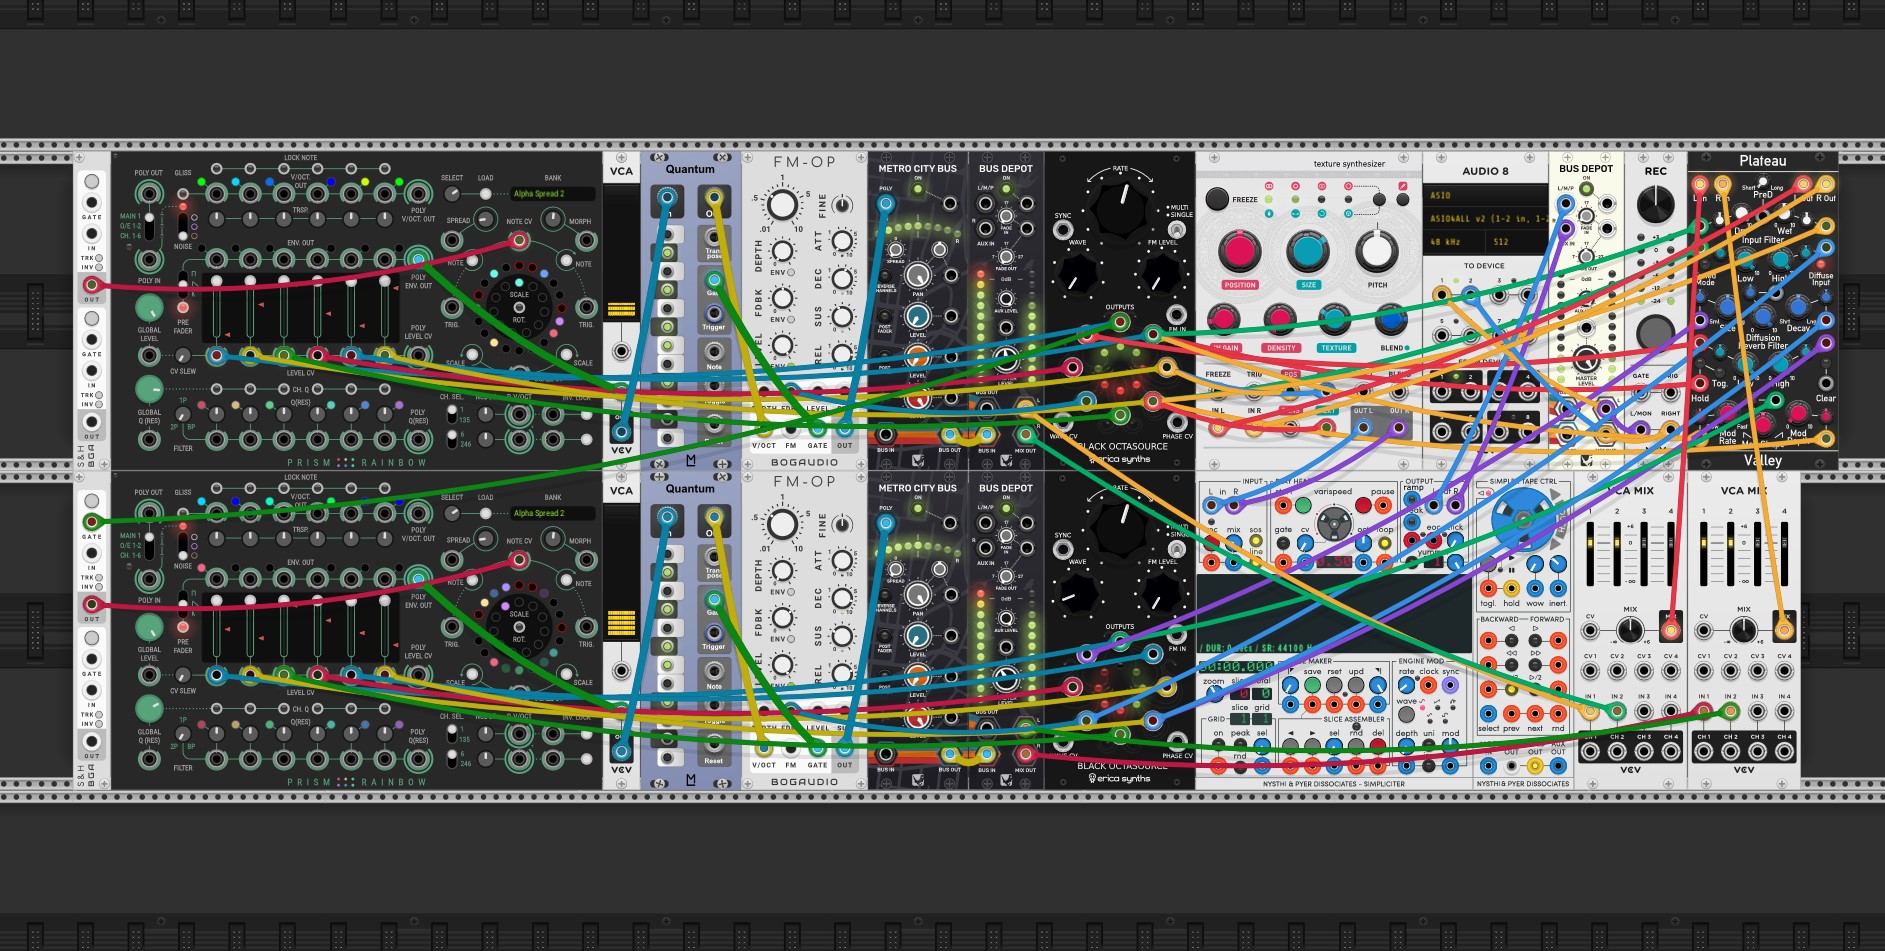This screenshot has width=1885, height=951.
Task: Click the wow jack on Simpler Tape Ctrl
Action: [1534, 588]
